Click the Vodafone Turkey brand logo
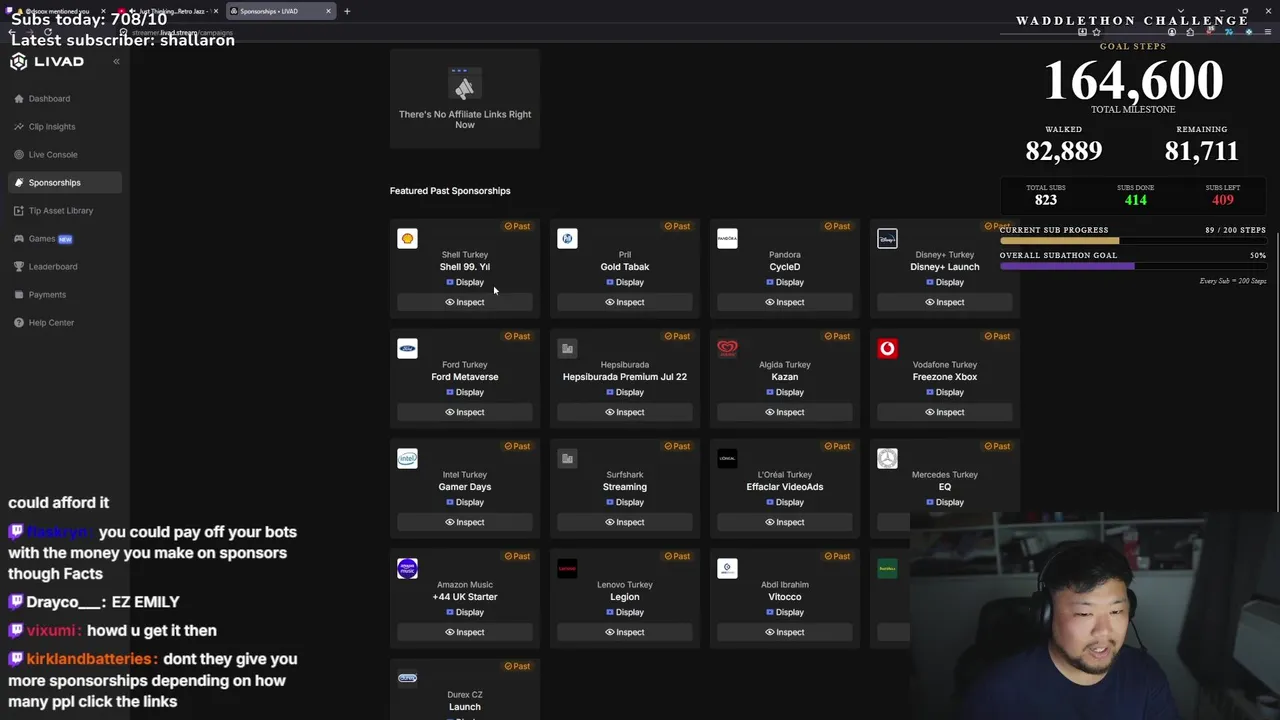 [x=887, y=348]
